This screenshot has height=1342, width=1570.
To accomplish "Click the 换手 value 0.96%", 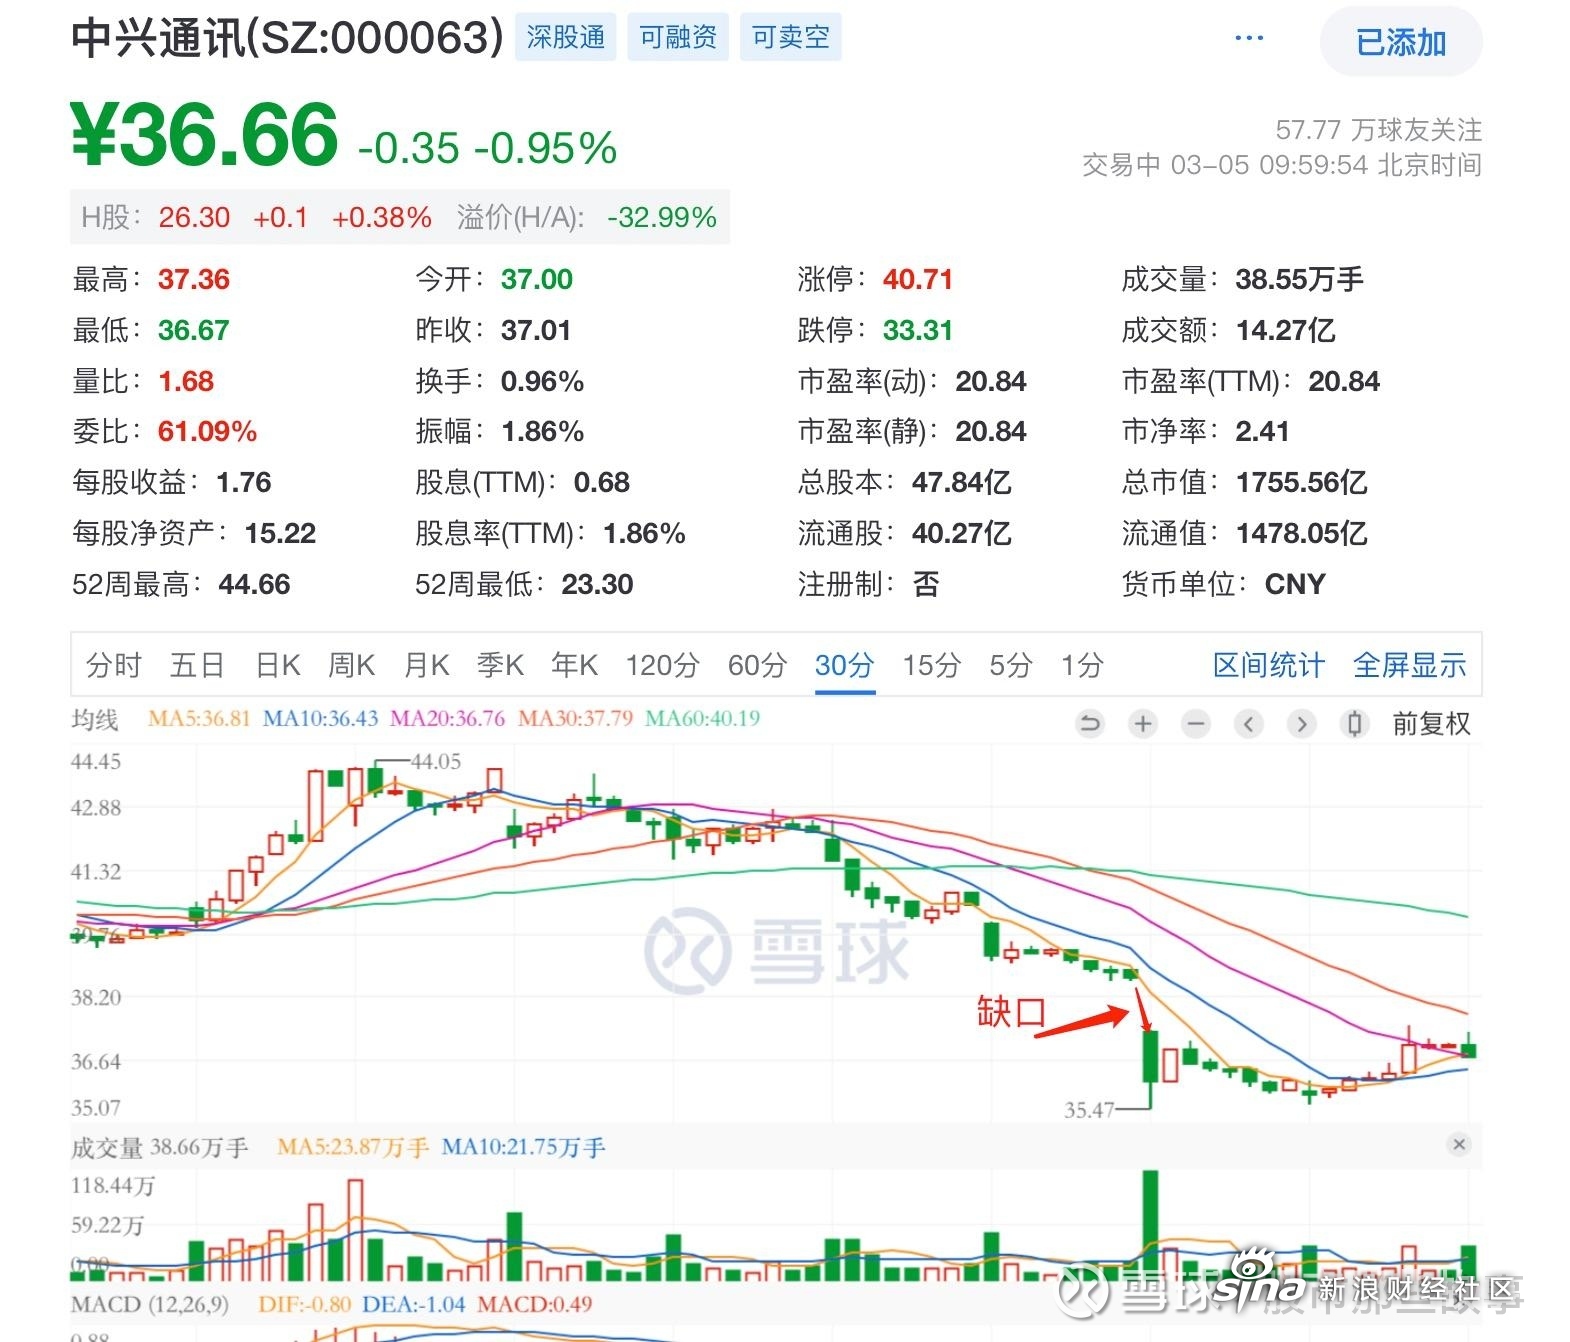I will pos(542,381).
